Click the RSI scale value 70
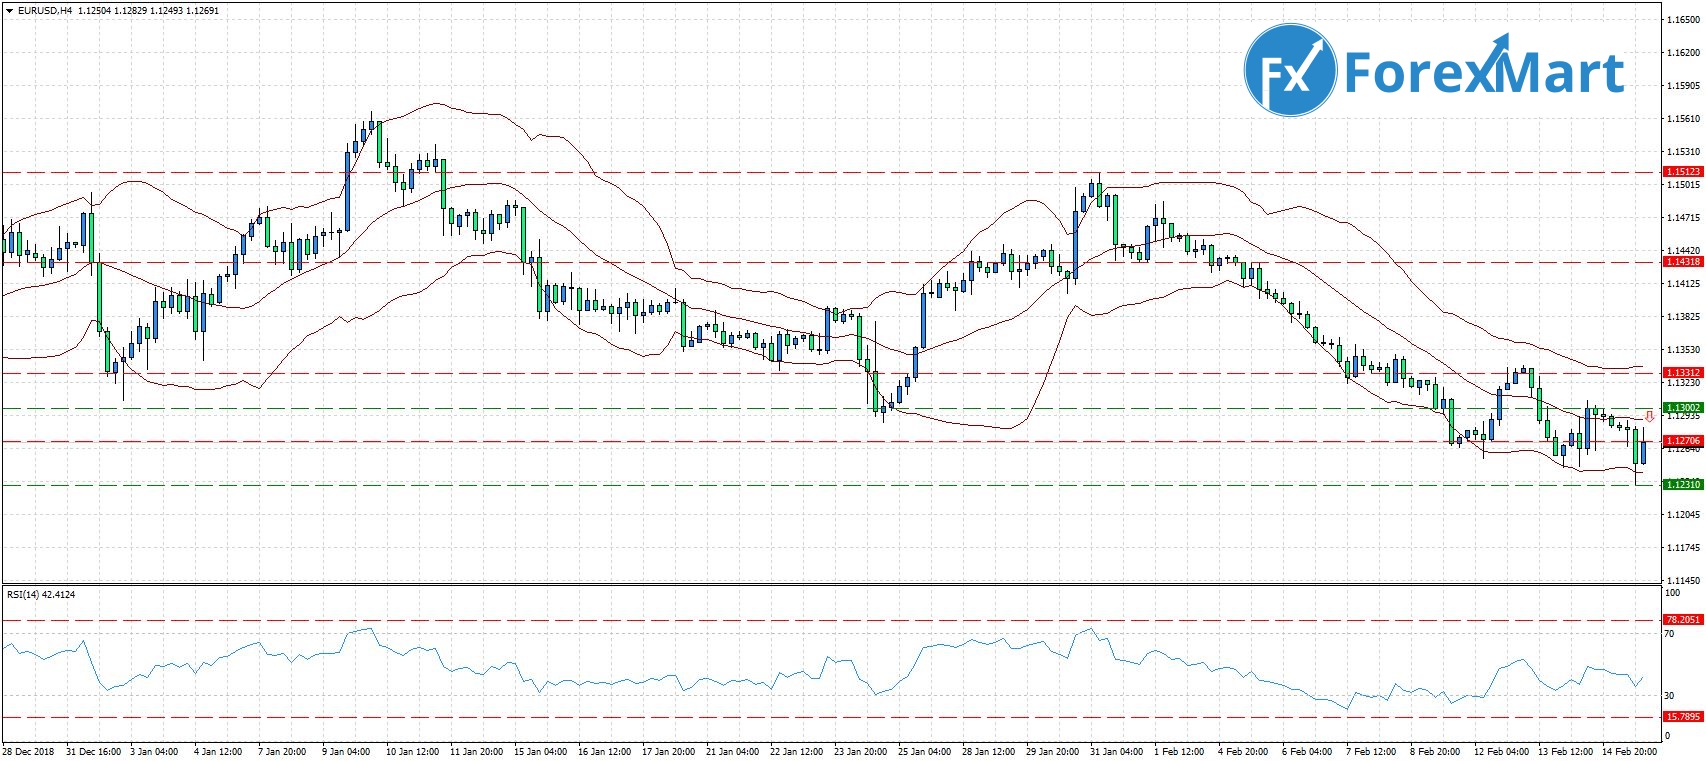Screen dimensions: 1706x761 click(1669, 634)
